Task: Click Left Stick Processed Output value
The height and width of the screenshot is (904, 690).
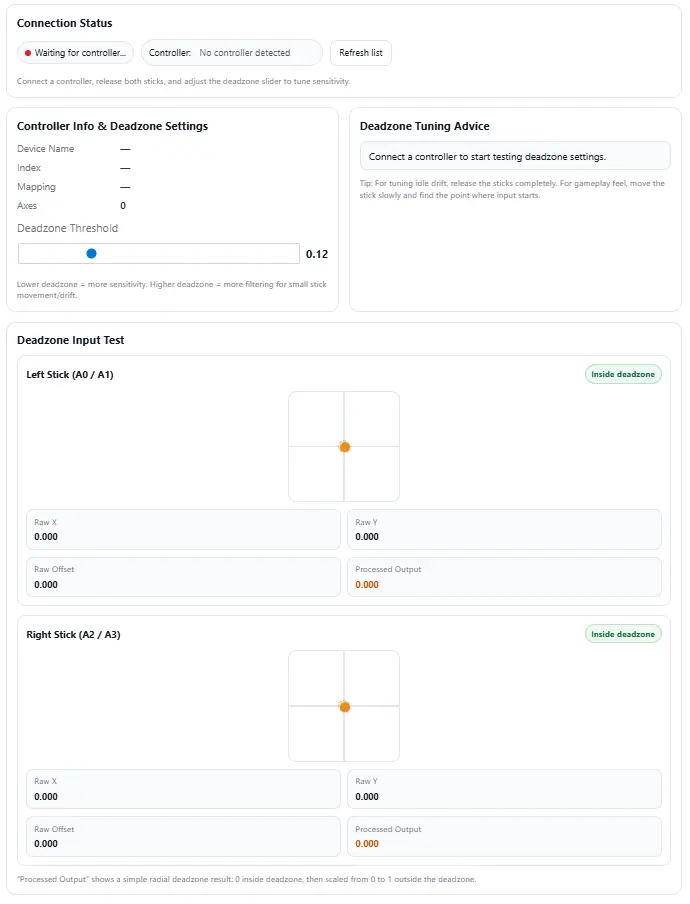Action: click(367, 585)
